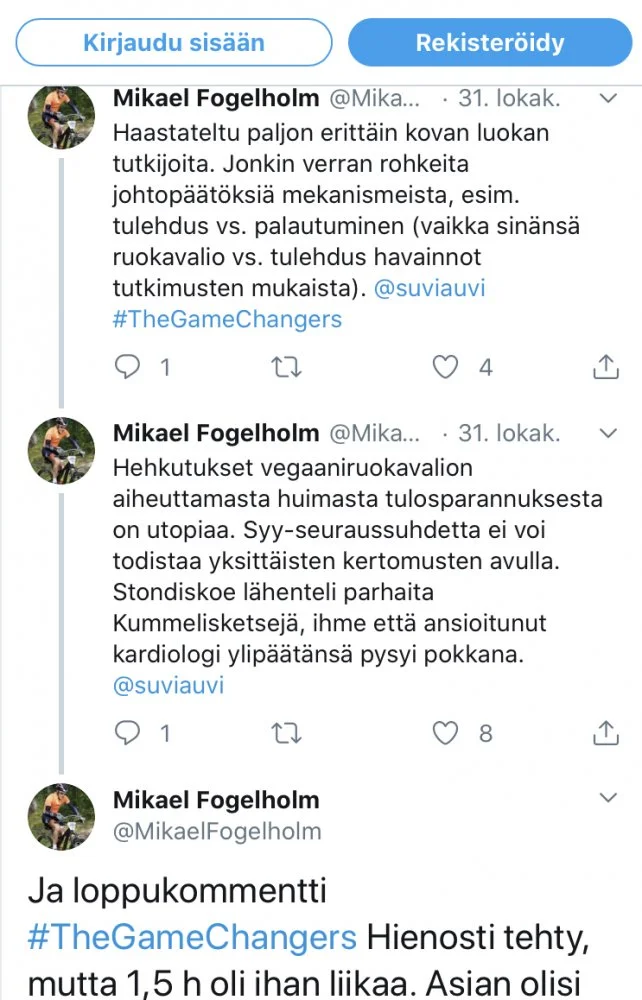The height and width of the screenshot is (1000, 642).
Task: Reply to the first tweet about tutkijoita
Action: (x=127, y=367)
